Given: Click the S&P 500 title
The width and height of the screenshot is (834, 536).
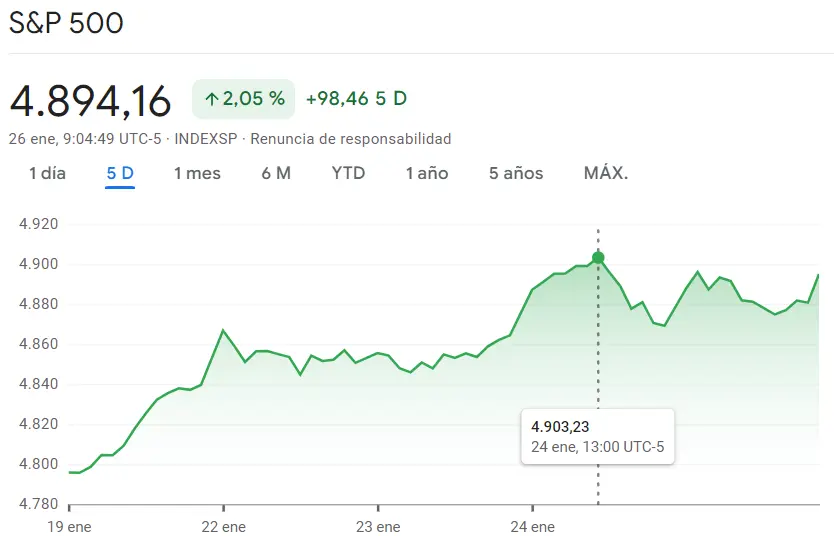Looking at the screenshot, I should [66, 24].
